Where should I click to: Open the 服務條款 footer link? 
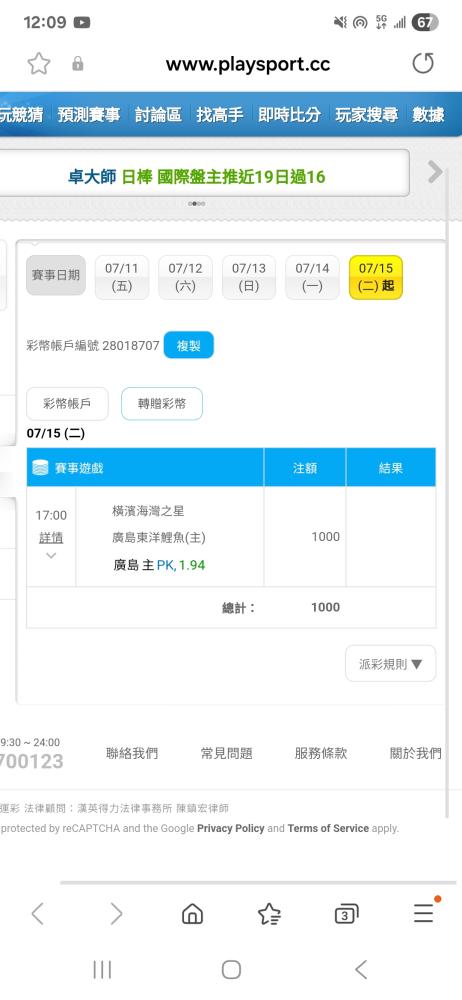[x=321, y=753]
